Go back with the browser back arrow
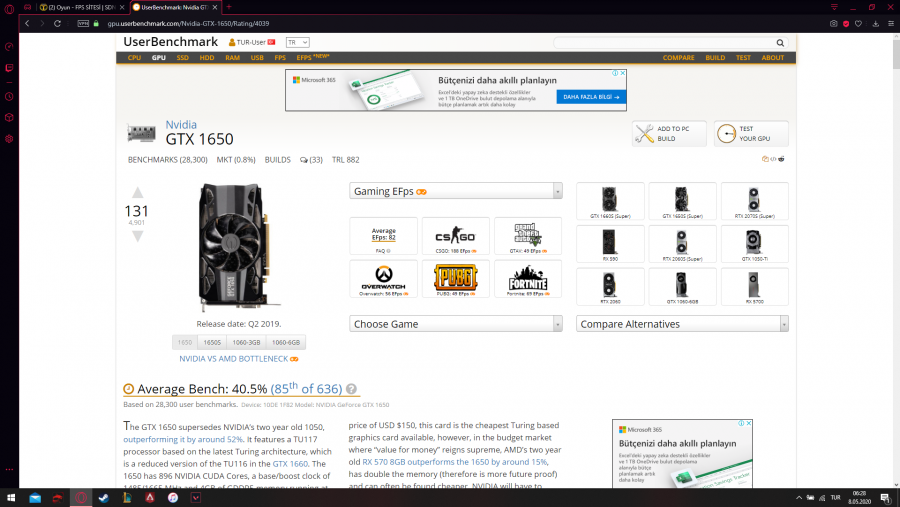This screenshot has width=900, height=507. [27, 24]
